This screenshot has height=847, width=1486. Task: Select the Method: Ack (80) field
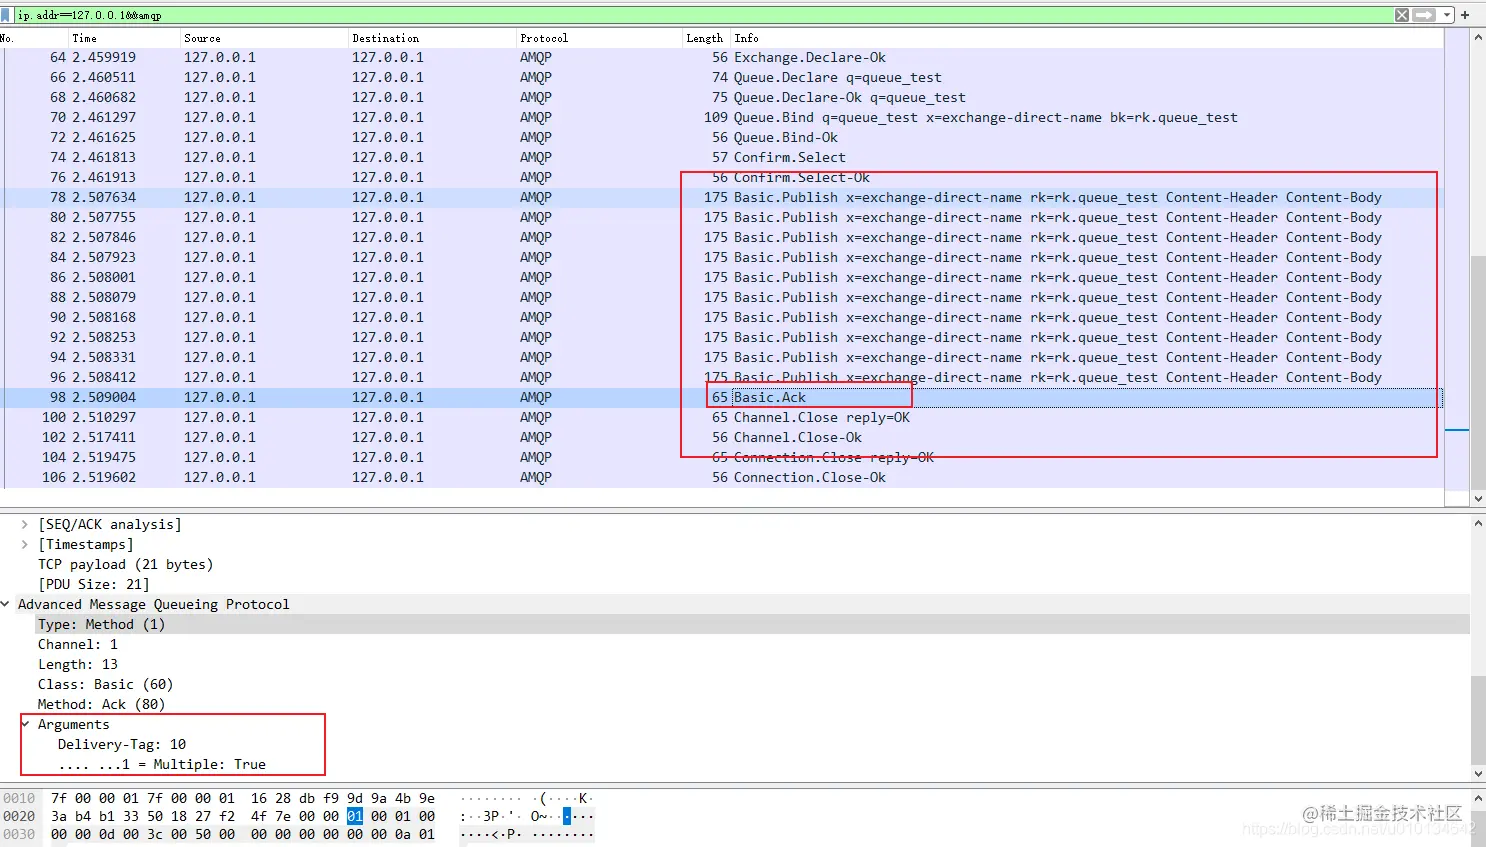point(101,704)
